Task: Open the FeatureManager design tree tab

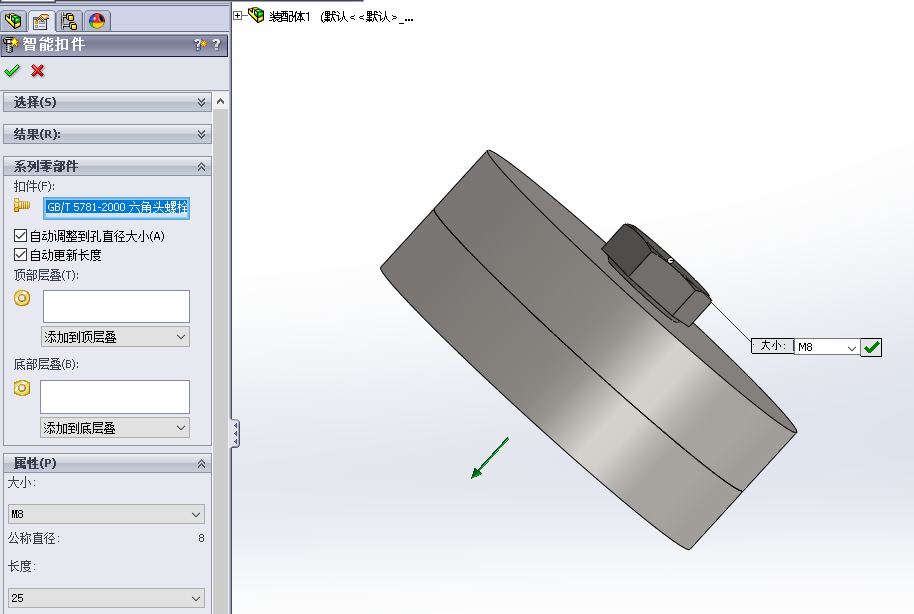Action: tap(13, 20)
